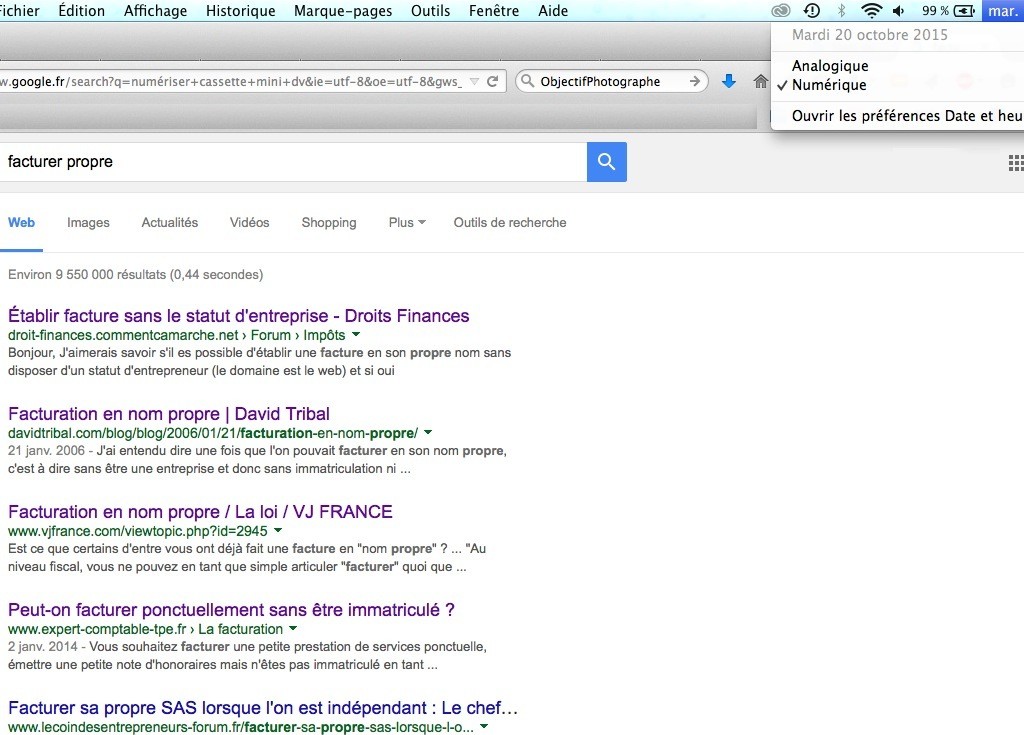Open the Aide menu
1024x735 pixels.
coord(552,10)
